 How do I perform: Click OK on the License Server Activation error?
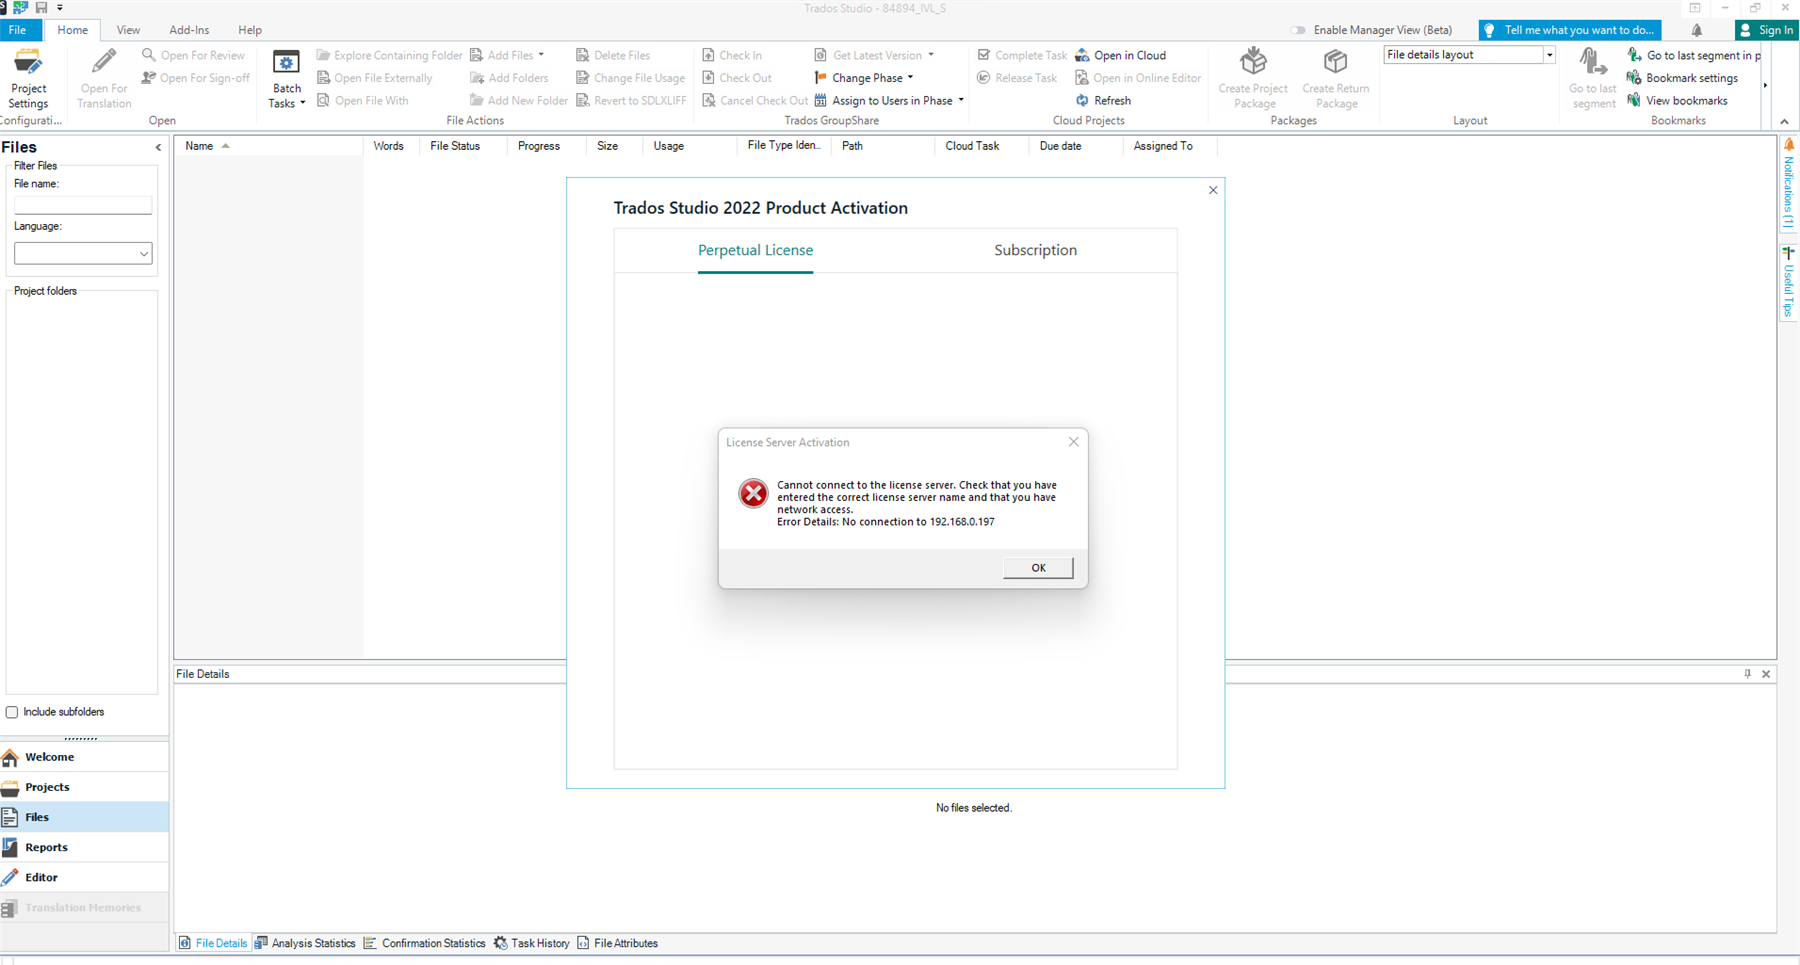pos(1037,567)
